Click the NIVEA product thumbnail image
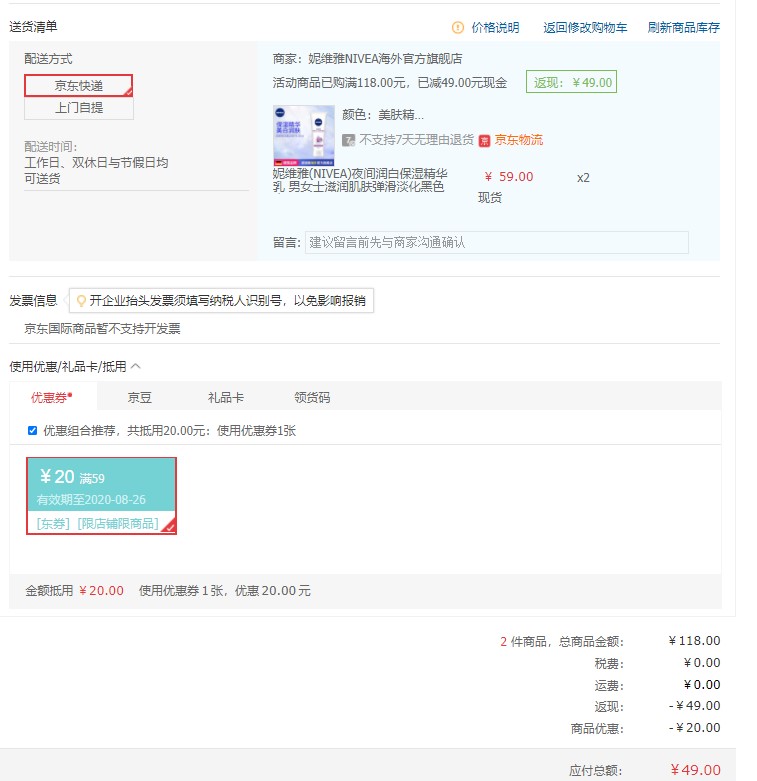The height and width of the screenshot is (781, 757). [304, 135]
